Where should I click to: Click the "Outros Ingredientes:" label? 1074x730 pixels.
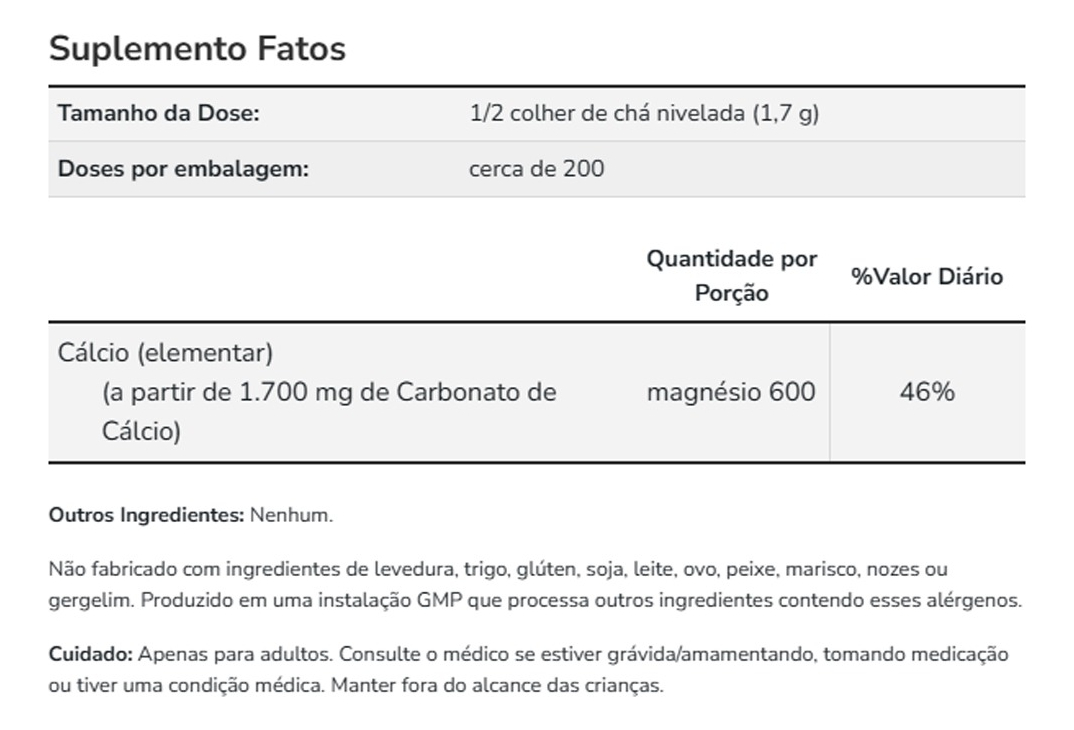tap(146, 516)
